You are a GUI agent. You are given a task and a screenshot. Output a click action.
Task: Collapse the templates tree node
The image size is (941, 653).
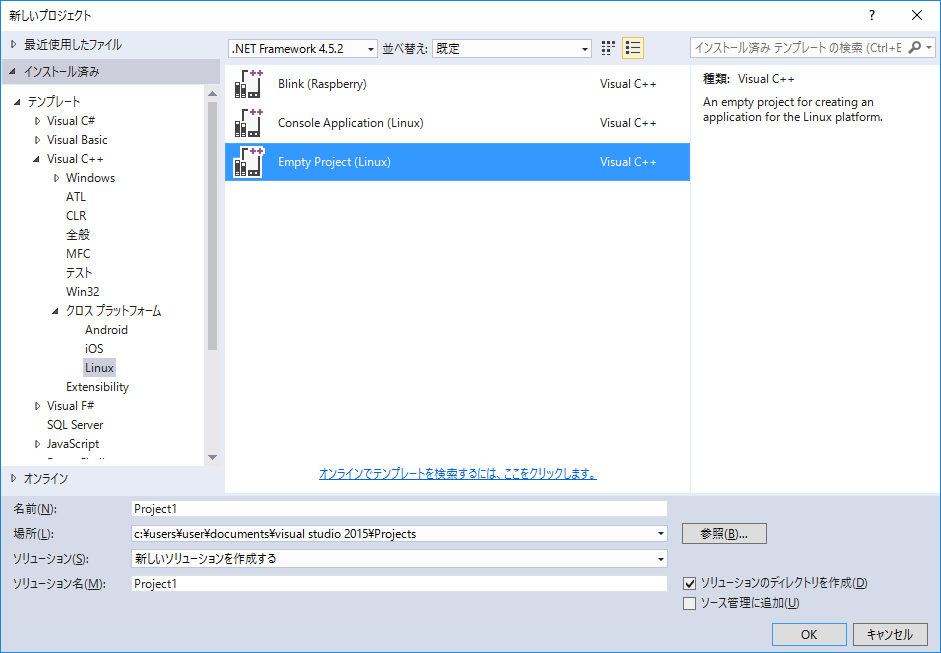(x=17, y=102)
